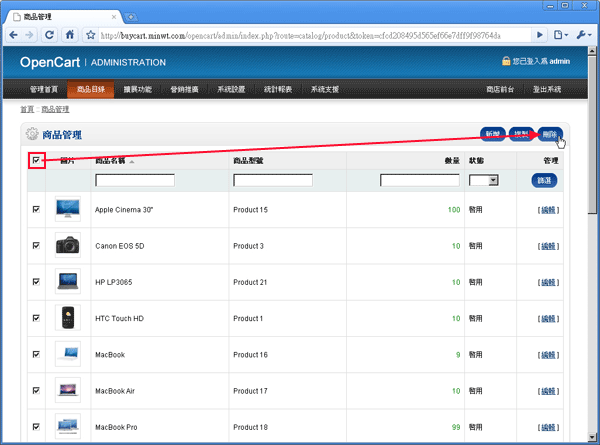
Task: Go to the 商店前台 storefront link
Action: click(x=500, y=89)
